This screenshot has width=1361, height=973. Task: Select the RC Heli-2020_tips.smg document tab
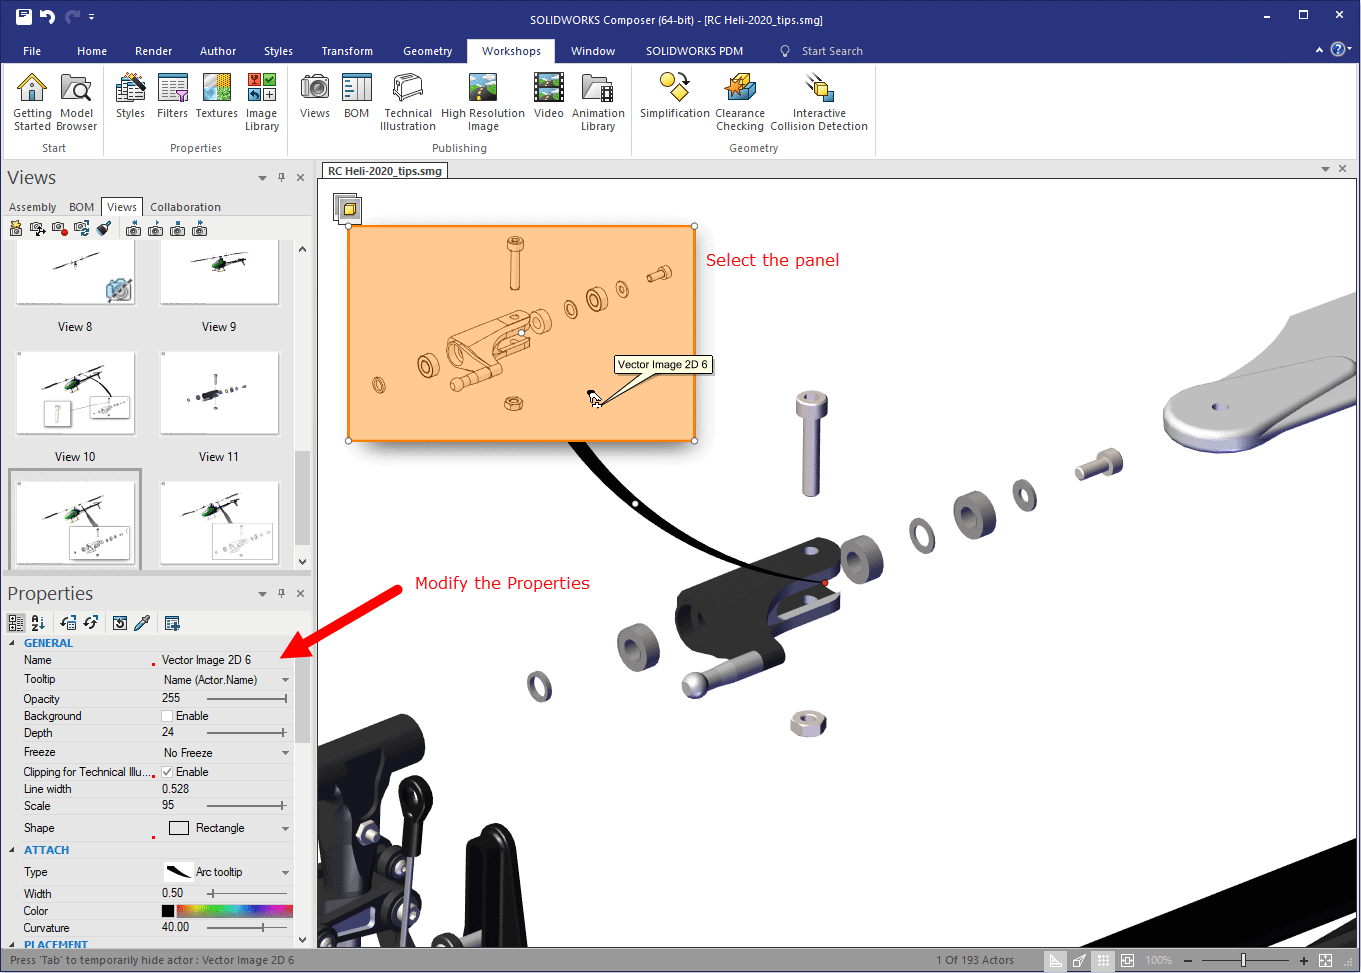tap(385, 171)
